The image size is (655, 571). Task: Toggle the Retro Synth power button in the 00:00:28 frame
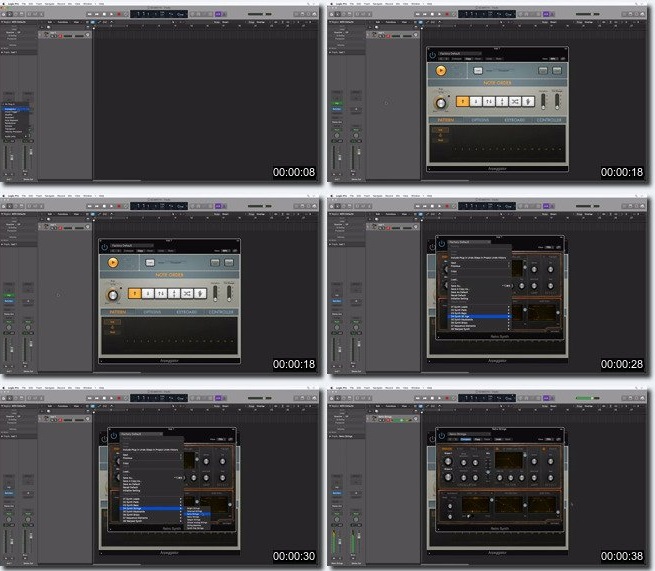pos(442,244)
